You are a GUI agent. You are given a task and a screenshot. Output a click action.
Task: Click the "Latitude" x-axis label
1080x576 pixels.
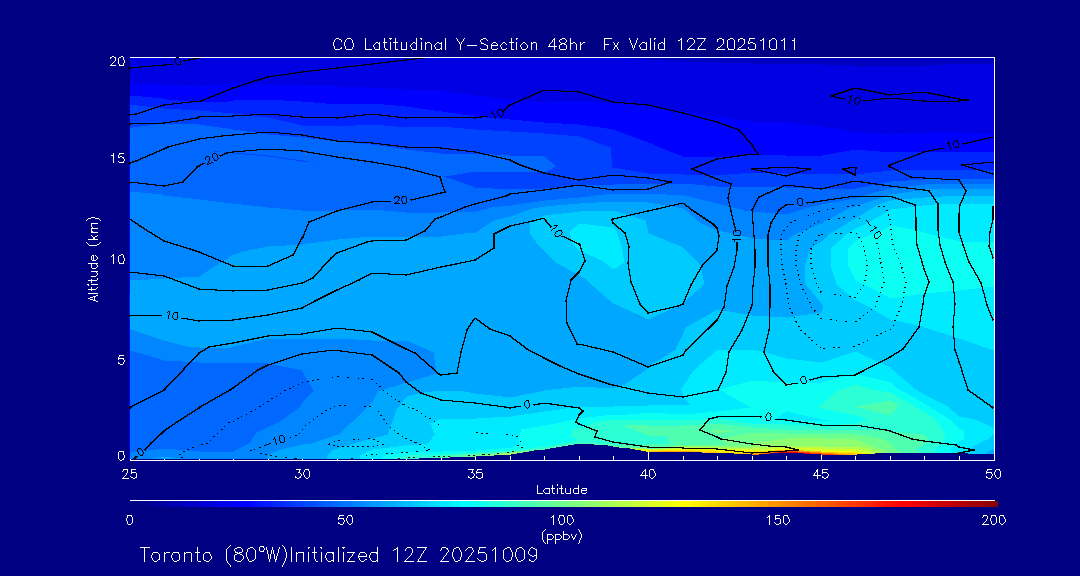pos(561,489)
